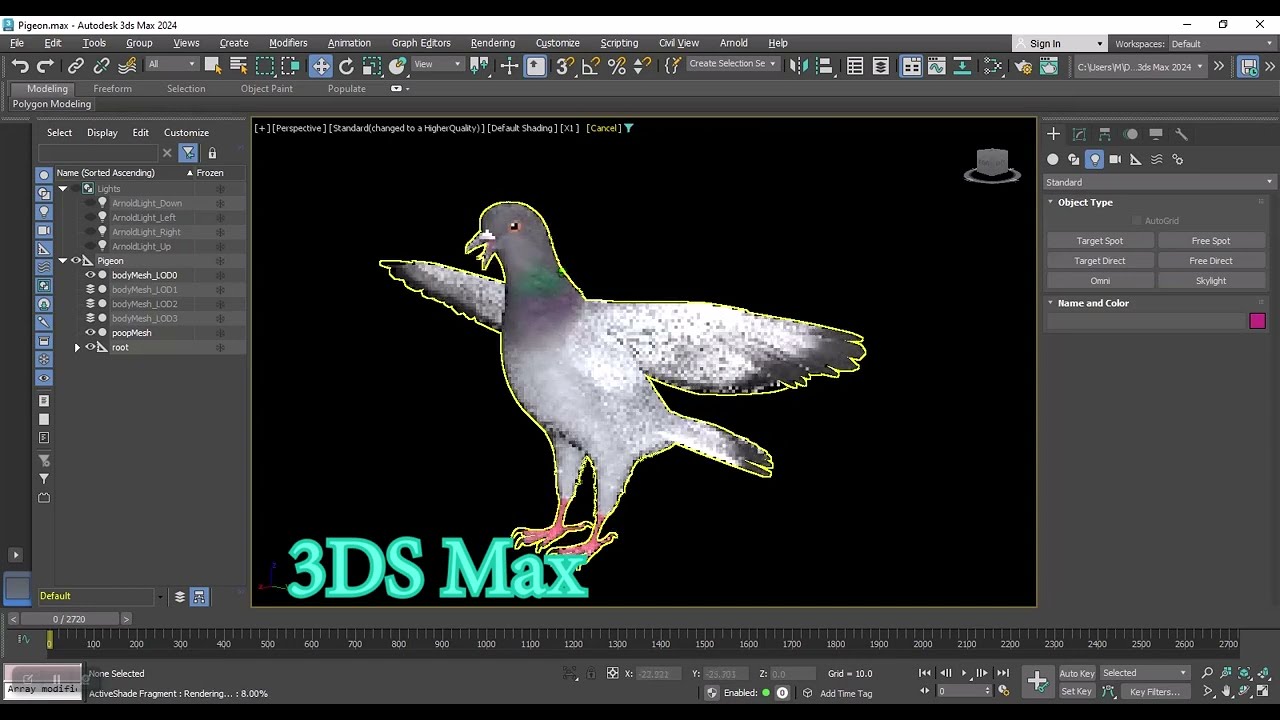This screenshot has height=720, width=1280.
Task: Switch to the Object Paint ribbon tab
Action: pyautogui.click(x=267, y=89)
